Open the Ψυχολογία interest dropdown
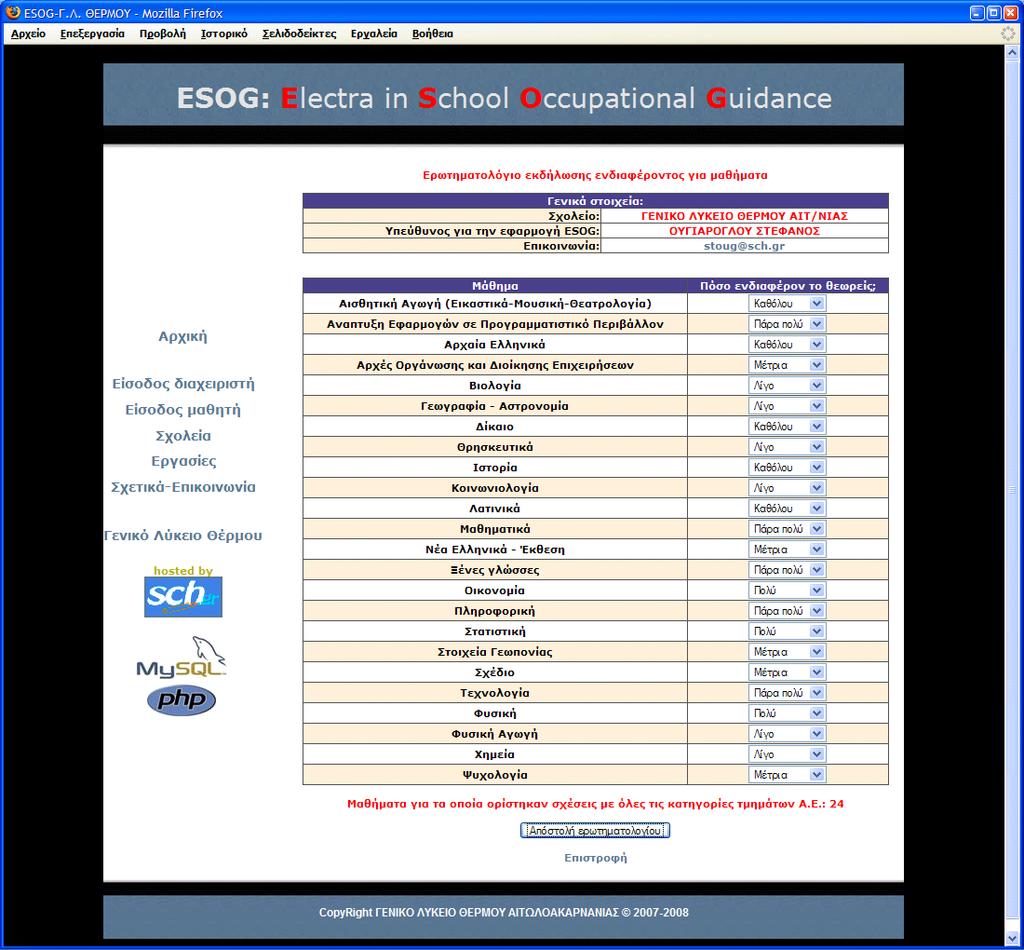The image size is (1024, 950). pyautogui.click(x=787, y=775)
